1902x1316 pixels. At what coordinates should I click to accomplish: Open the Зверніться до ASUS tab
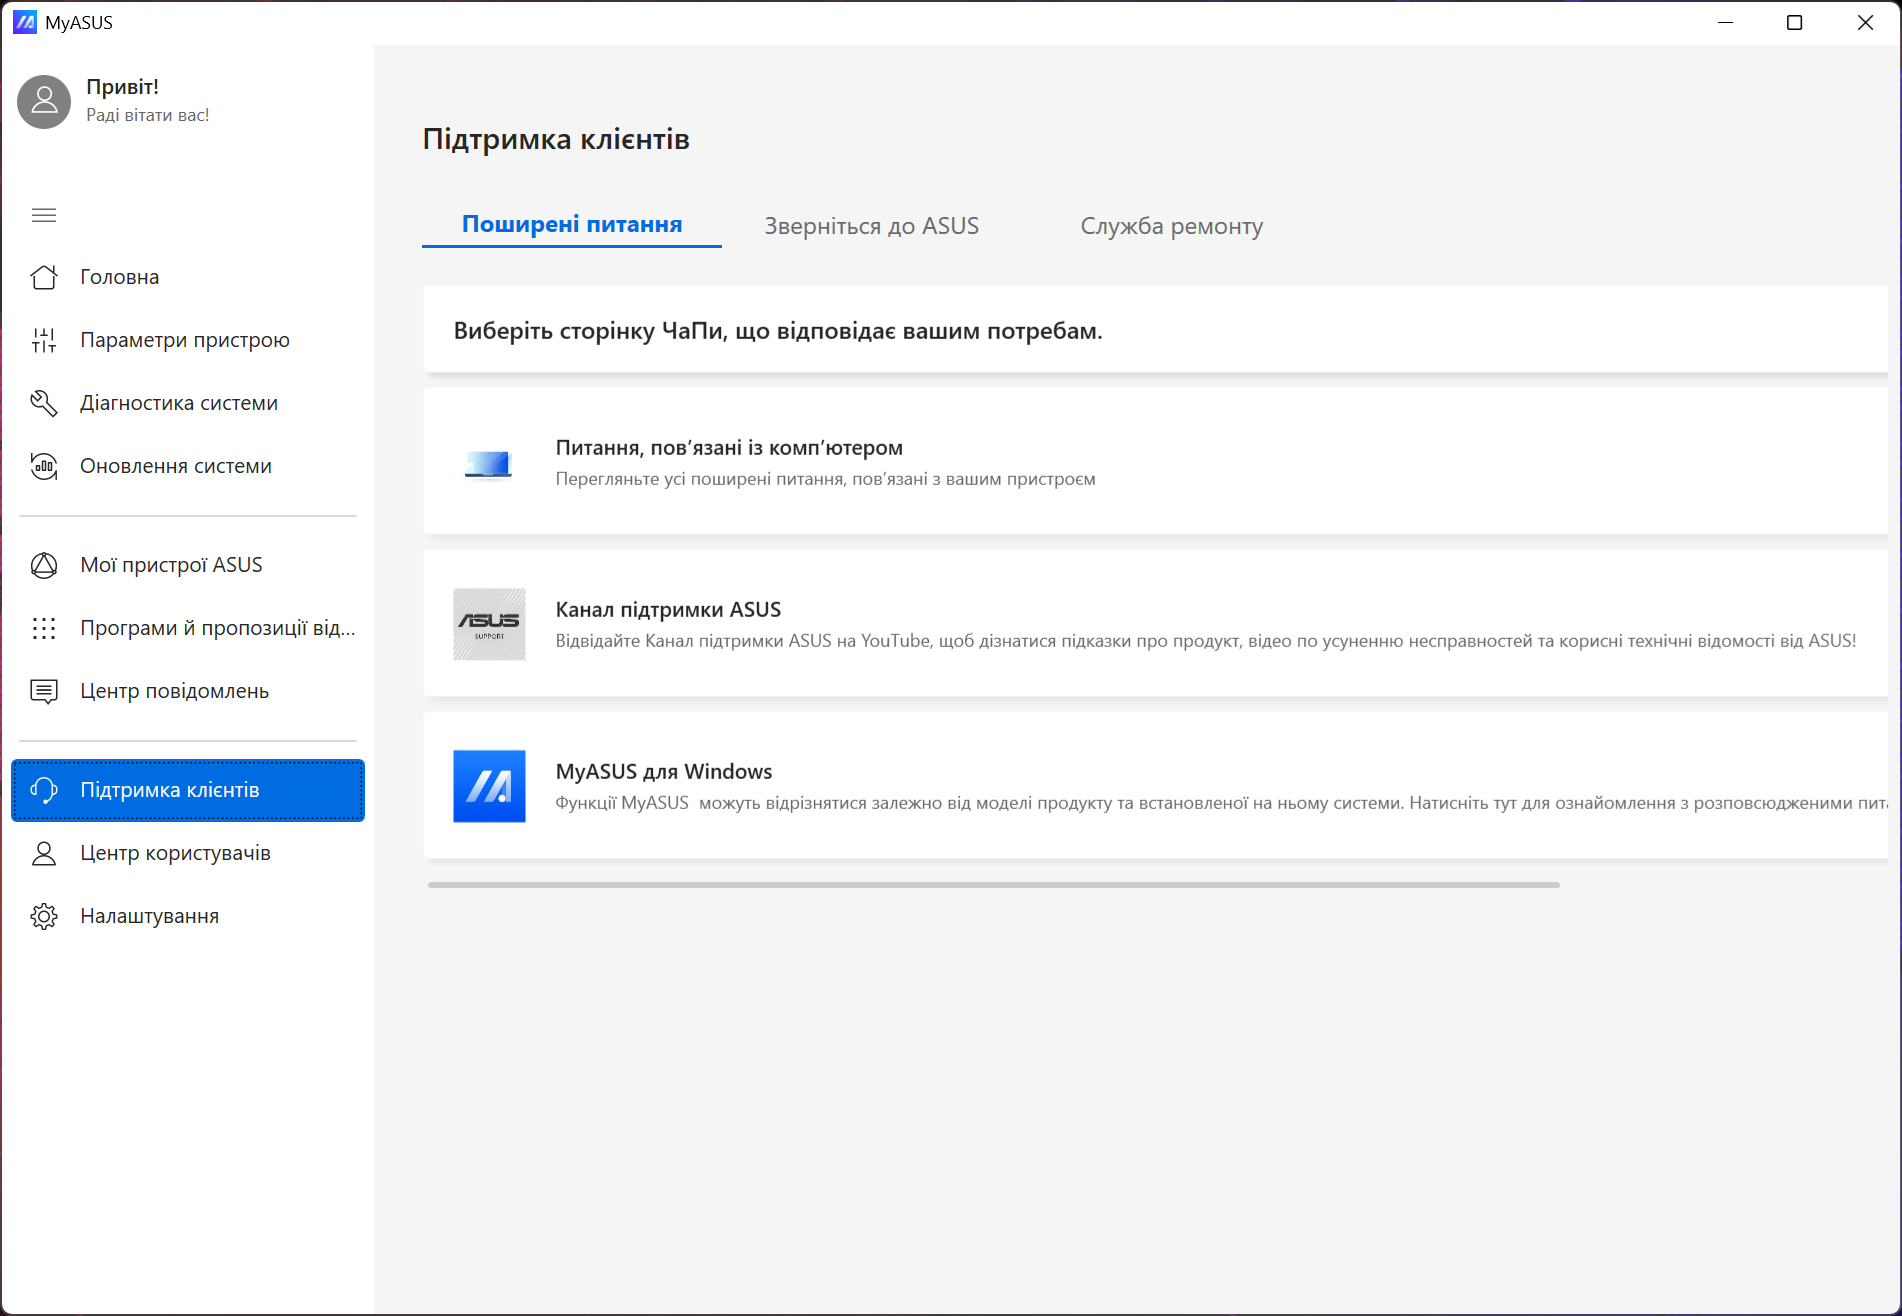tap(872, 226)
